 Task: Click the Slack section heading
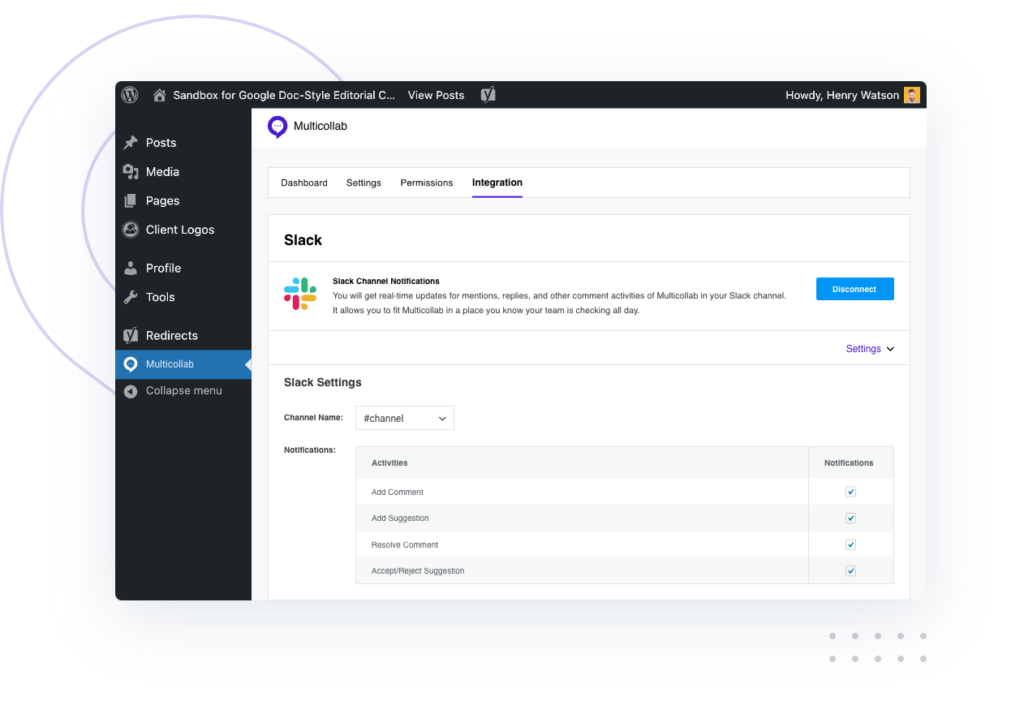pos(303,240)
